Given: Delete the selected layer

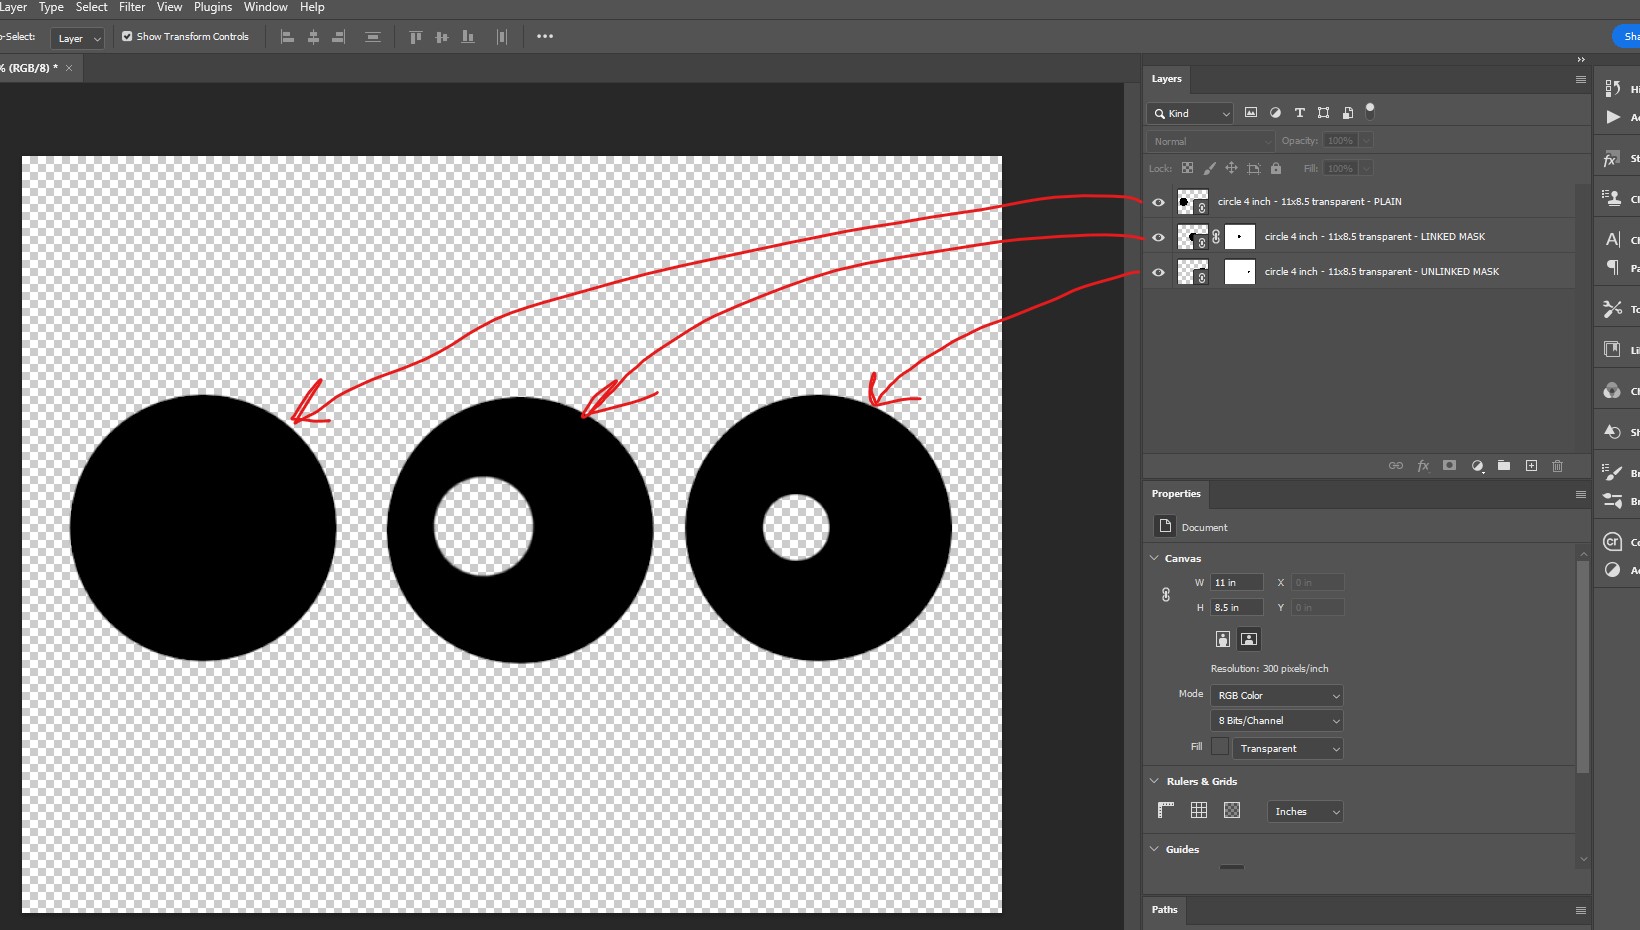Looking at the screenshot, I should pyautogui.click(x=1557, y=466).
